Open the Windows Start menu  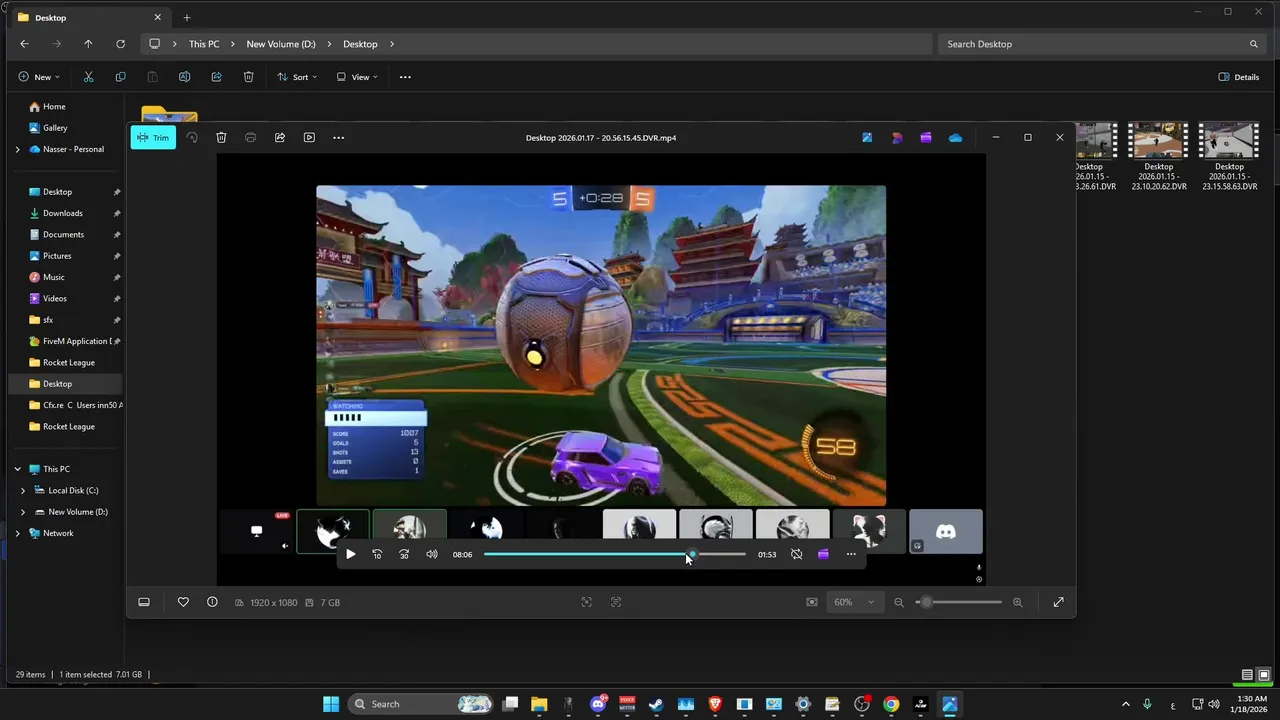[x=331, y=704]
